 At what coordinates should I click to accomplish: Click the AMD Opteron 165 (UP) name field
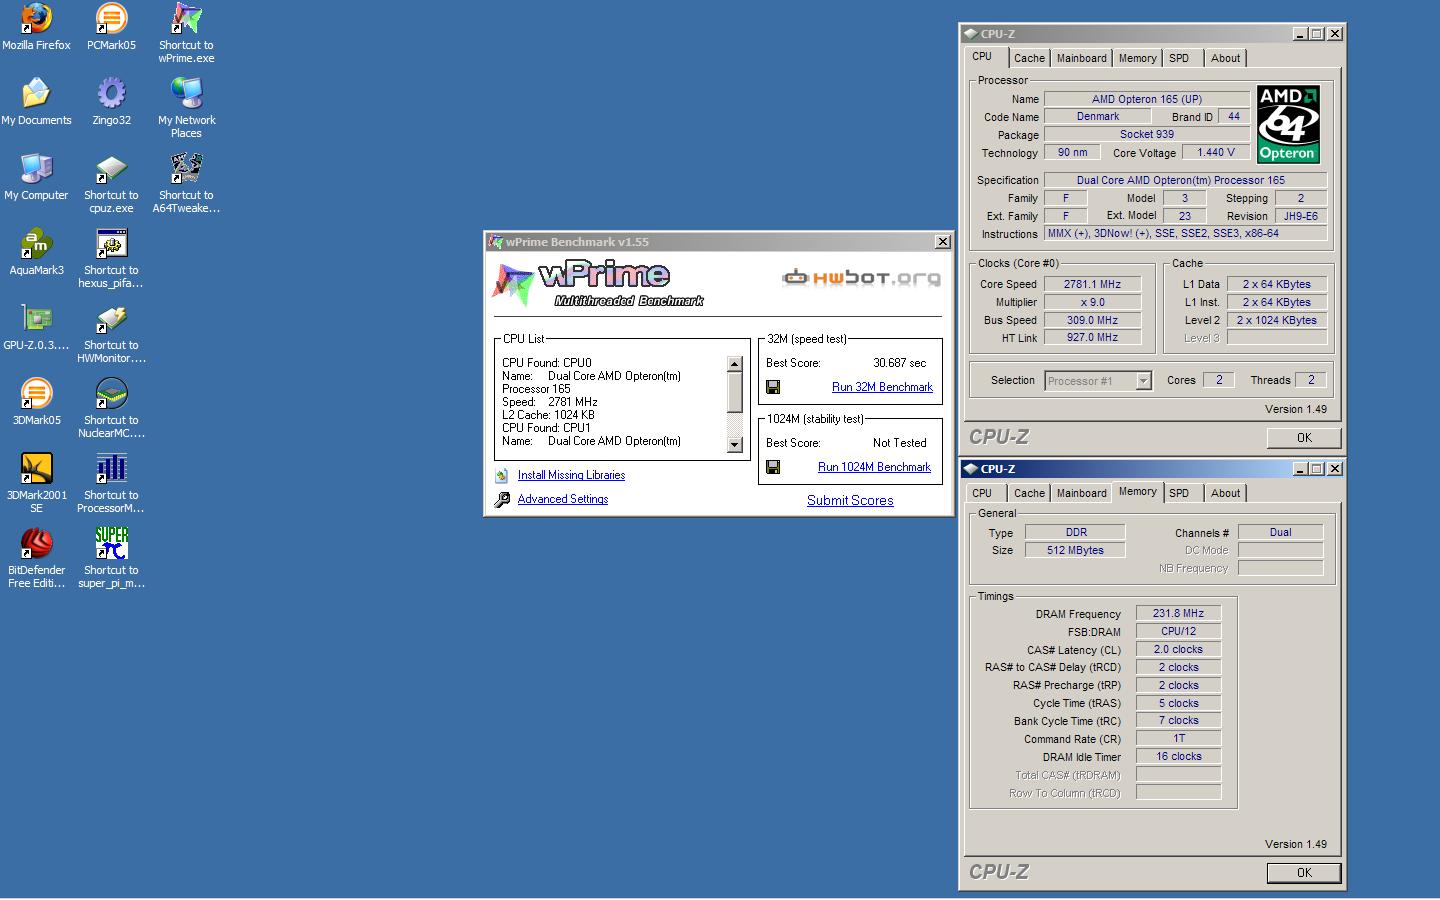(x=1147, y=99)
